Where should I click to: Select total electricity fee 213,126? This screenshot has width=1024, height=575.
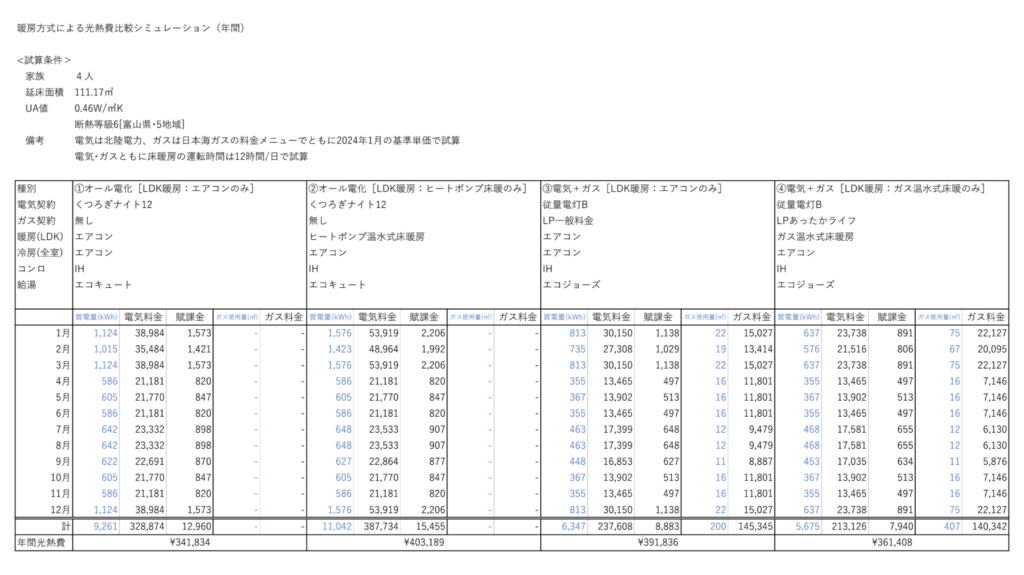[x=849, y=527]
